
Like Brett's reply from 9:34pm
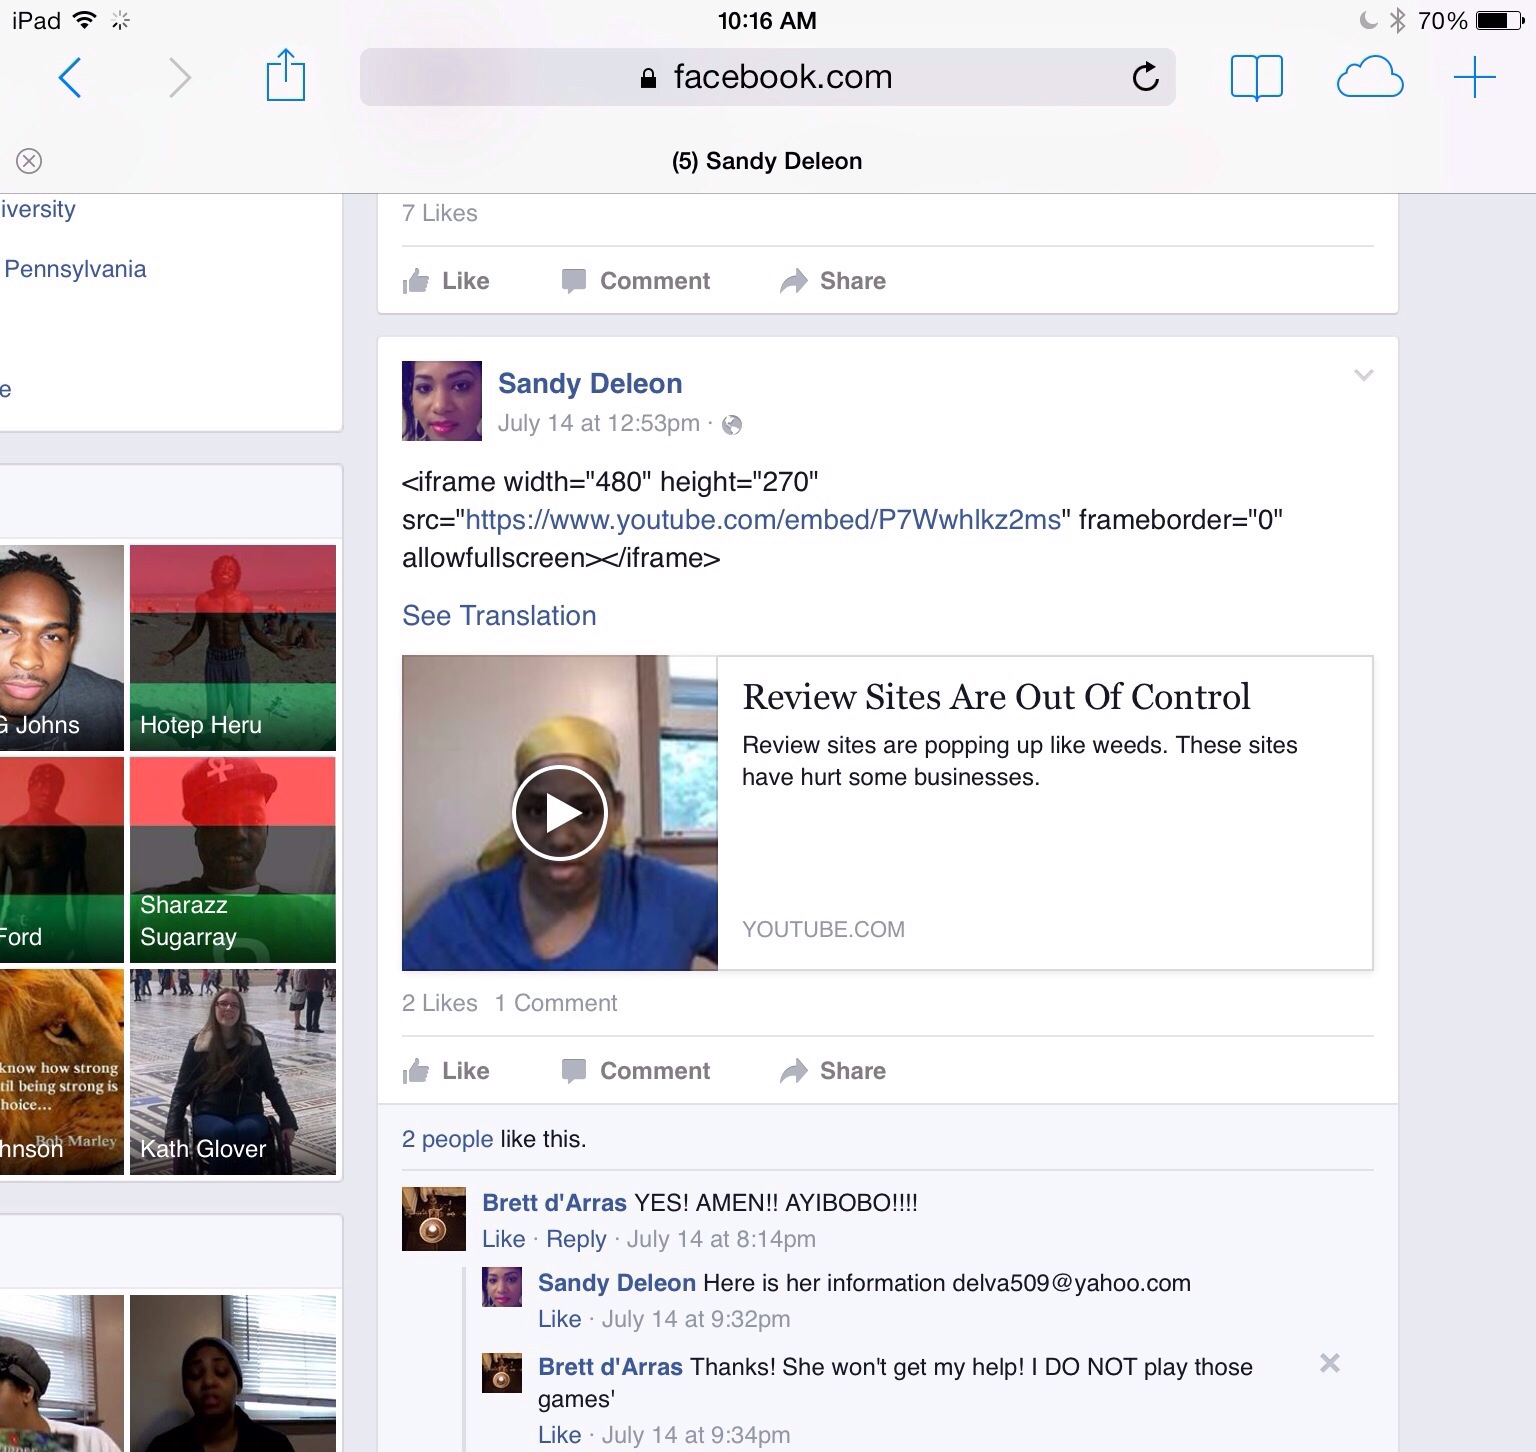coord(559,1435)
